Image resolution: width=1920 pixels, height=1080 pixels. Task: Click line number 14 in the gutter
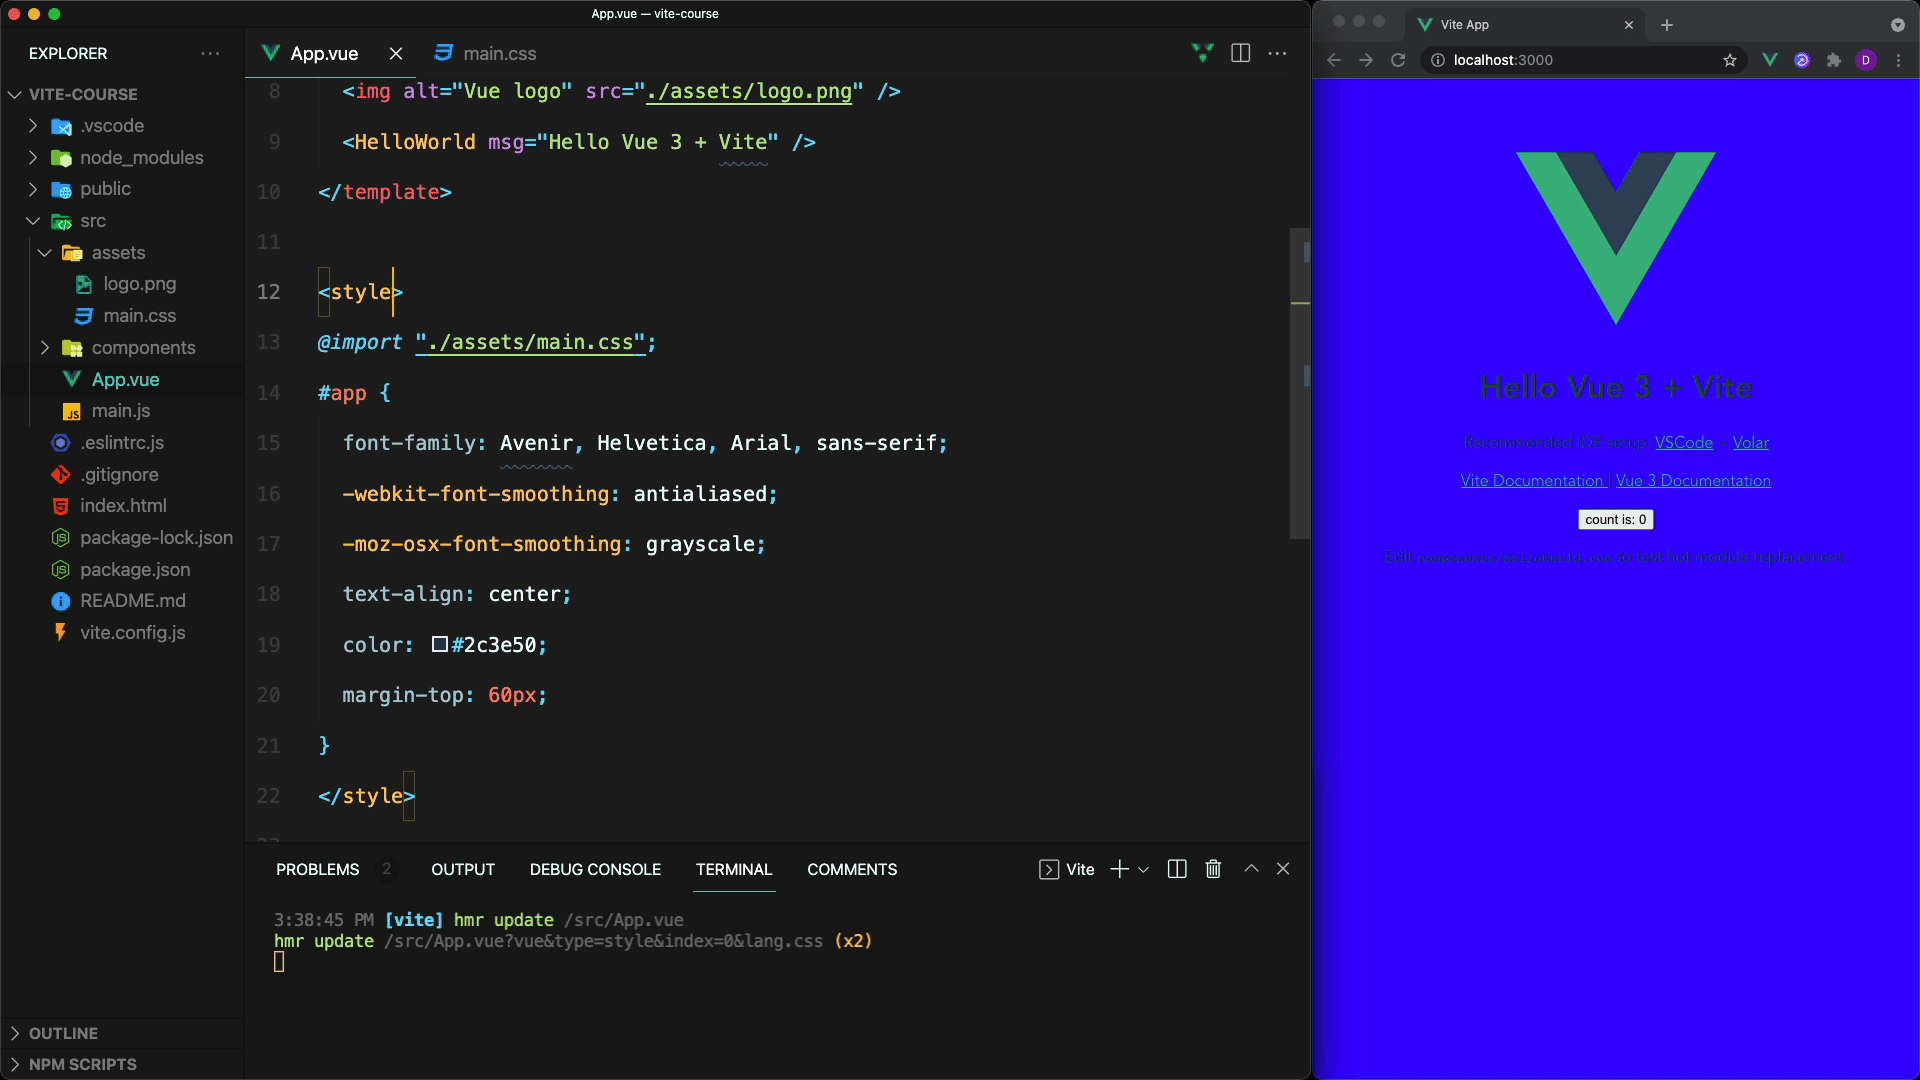click(x=268, y=392)
